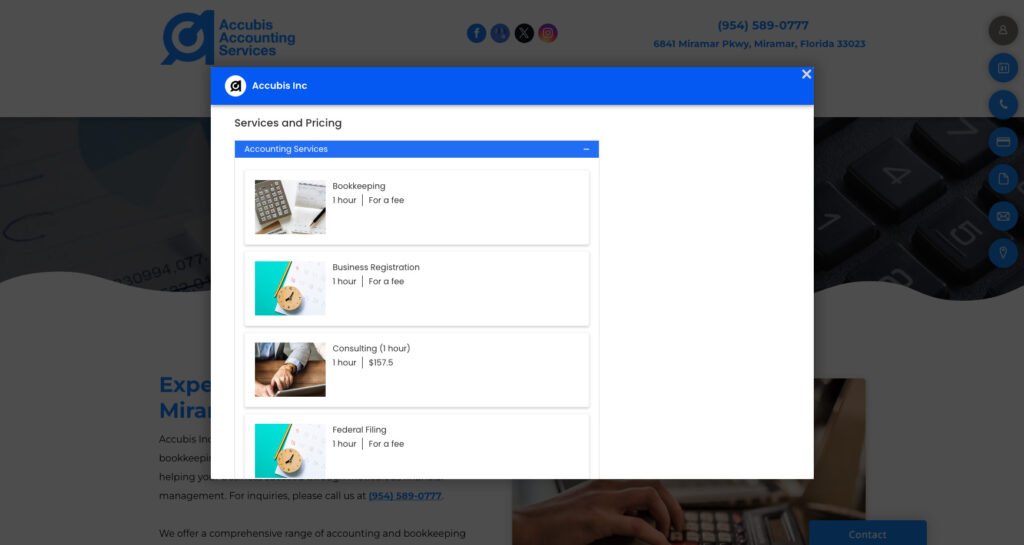Click the map location pin icon
Image resolution: width=1024 pixels, height=545 pixels.
[1003, 253]
